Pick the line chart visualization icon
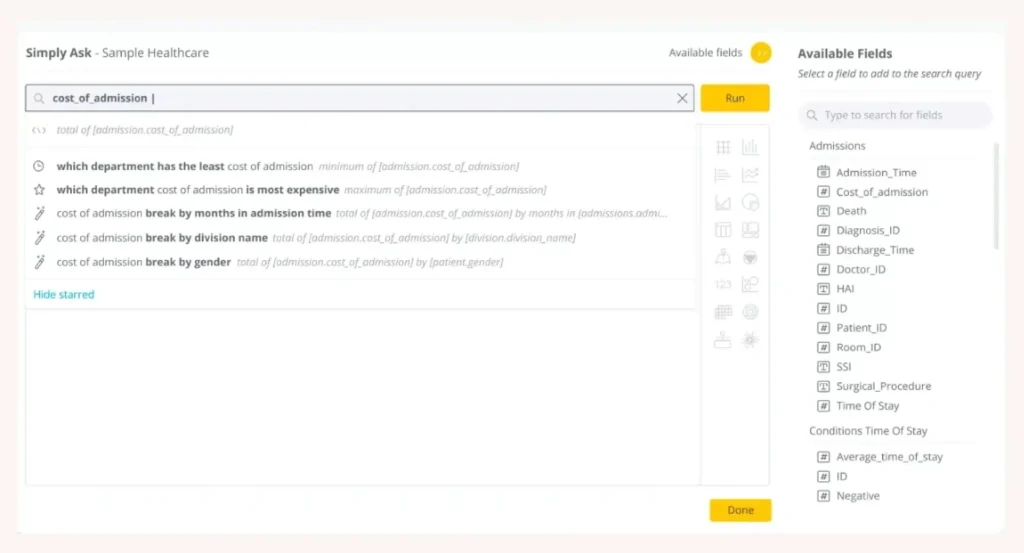 pyautogui.click(x=750, y=175)
